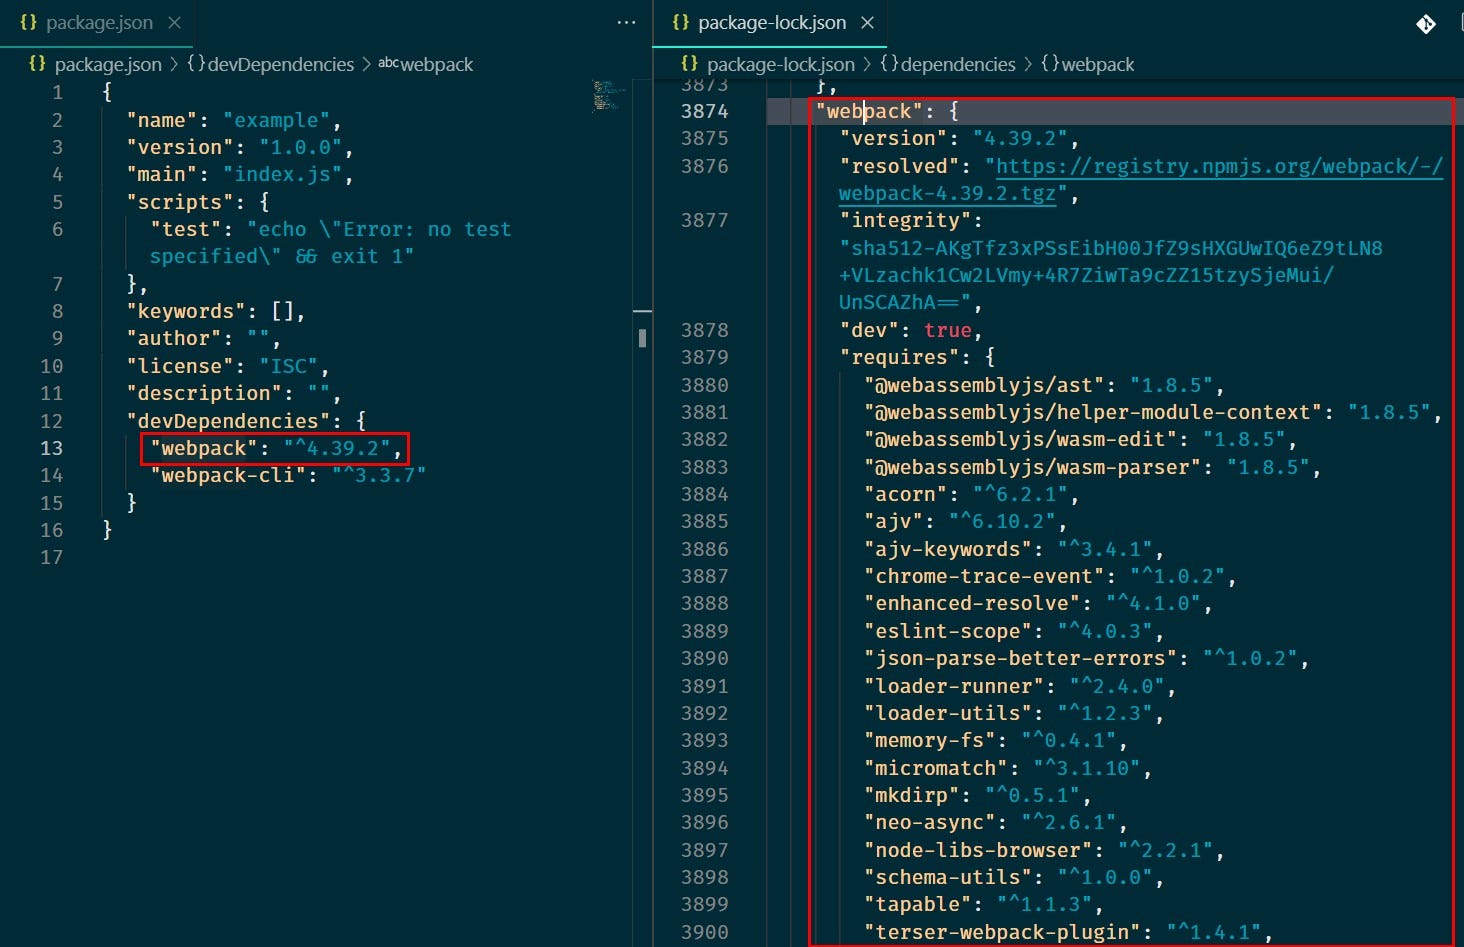Click the "tapable" entry
Viewport: 1464px width, 947px height.
(x=984, y=904)
